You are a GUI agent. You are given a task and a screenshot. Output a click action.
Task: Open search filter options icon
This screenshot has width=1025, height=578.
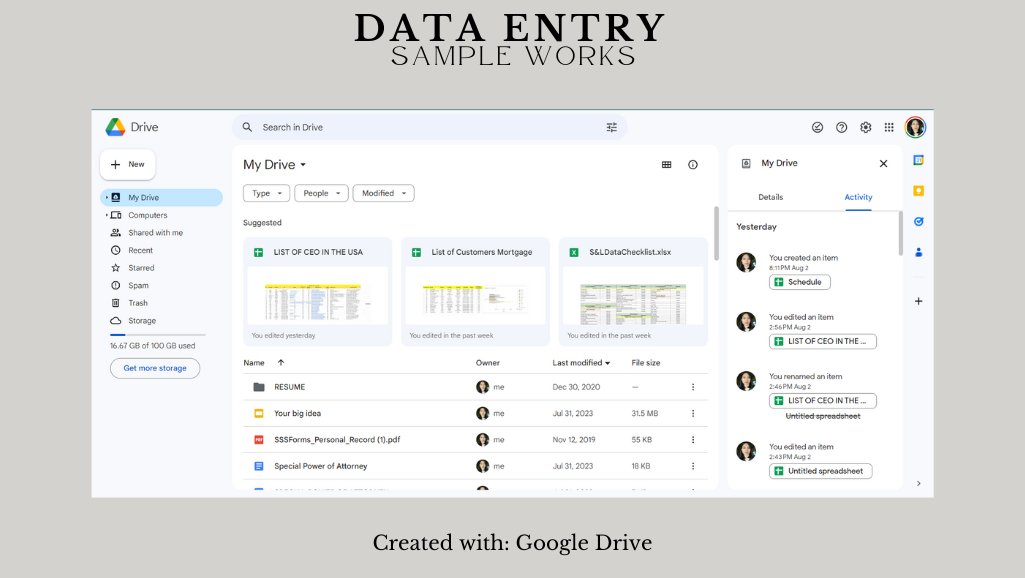611,128
